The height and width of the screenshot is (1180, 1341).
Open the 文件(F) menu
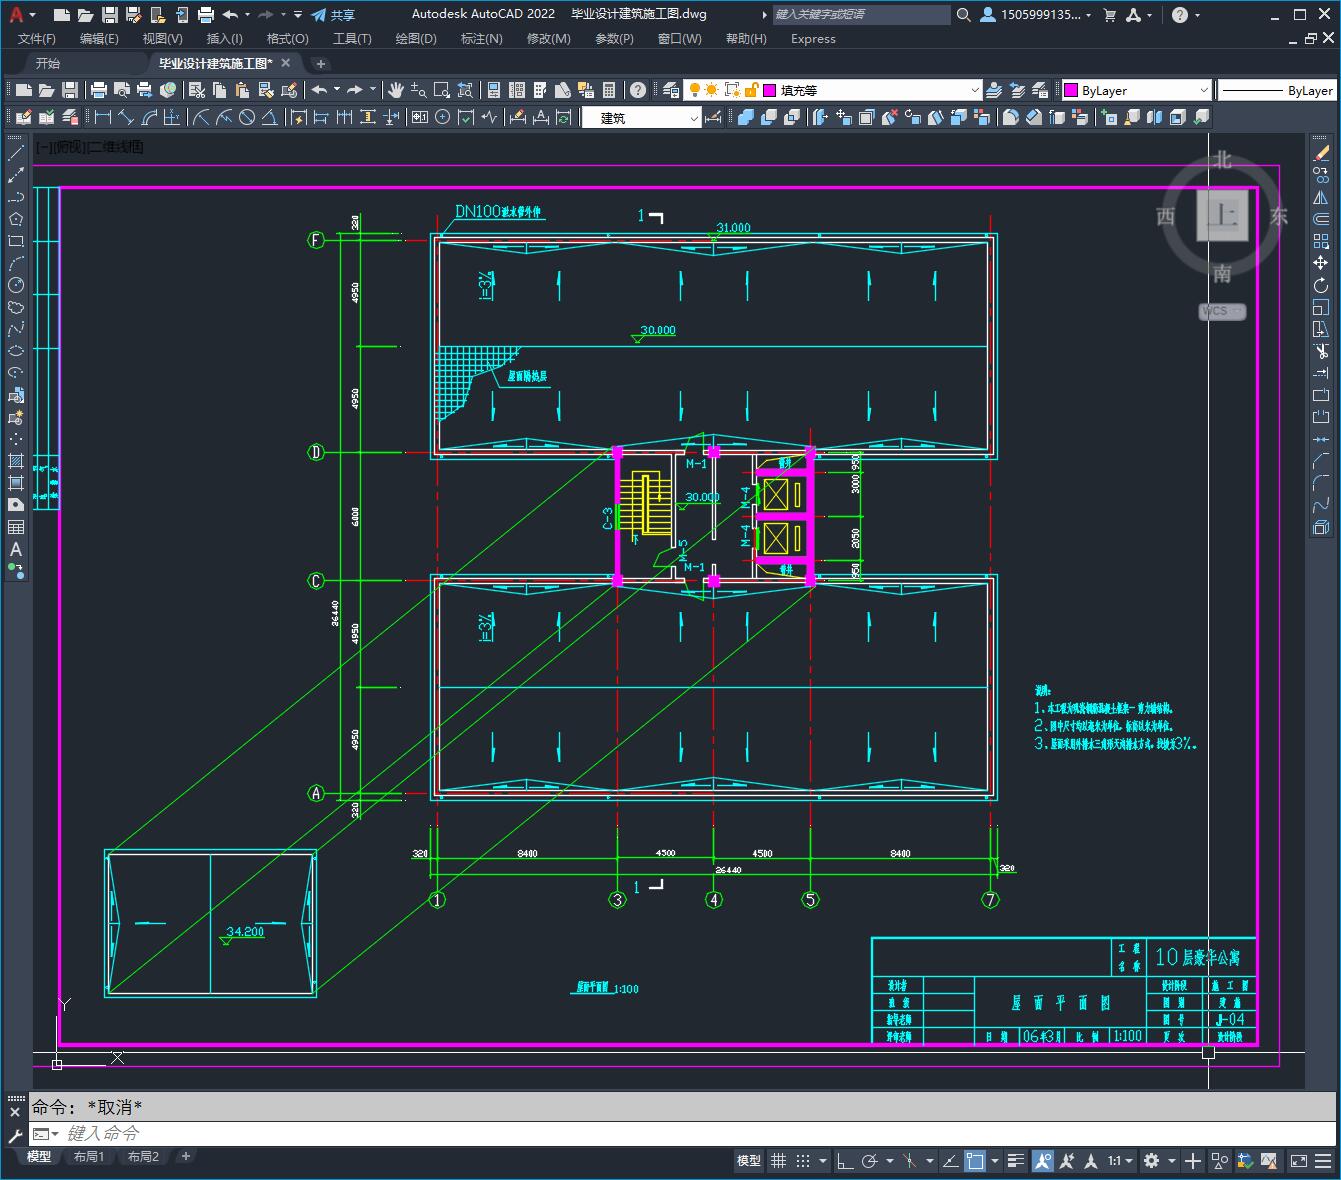click(37, 38)
